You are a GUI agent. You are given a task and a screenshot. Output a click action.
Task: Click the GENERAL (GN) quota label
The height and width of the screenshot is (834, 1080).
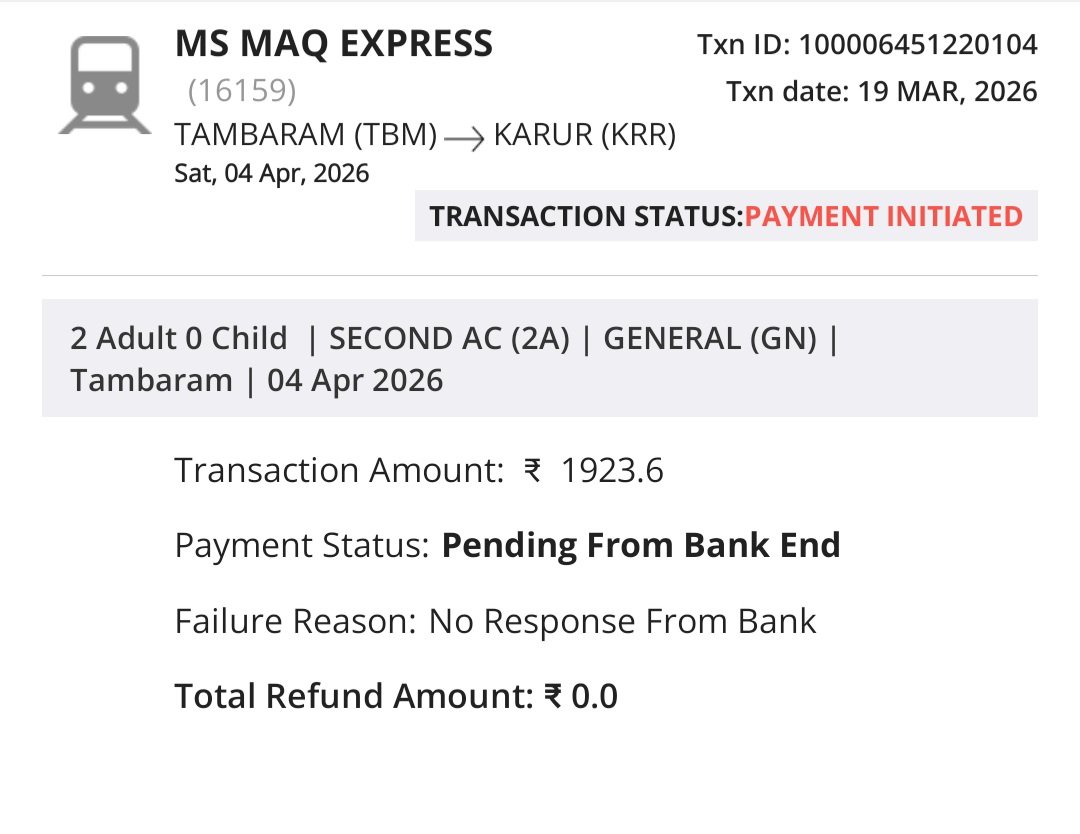pyautogui.click(x=710, y=338)
